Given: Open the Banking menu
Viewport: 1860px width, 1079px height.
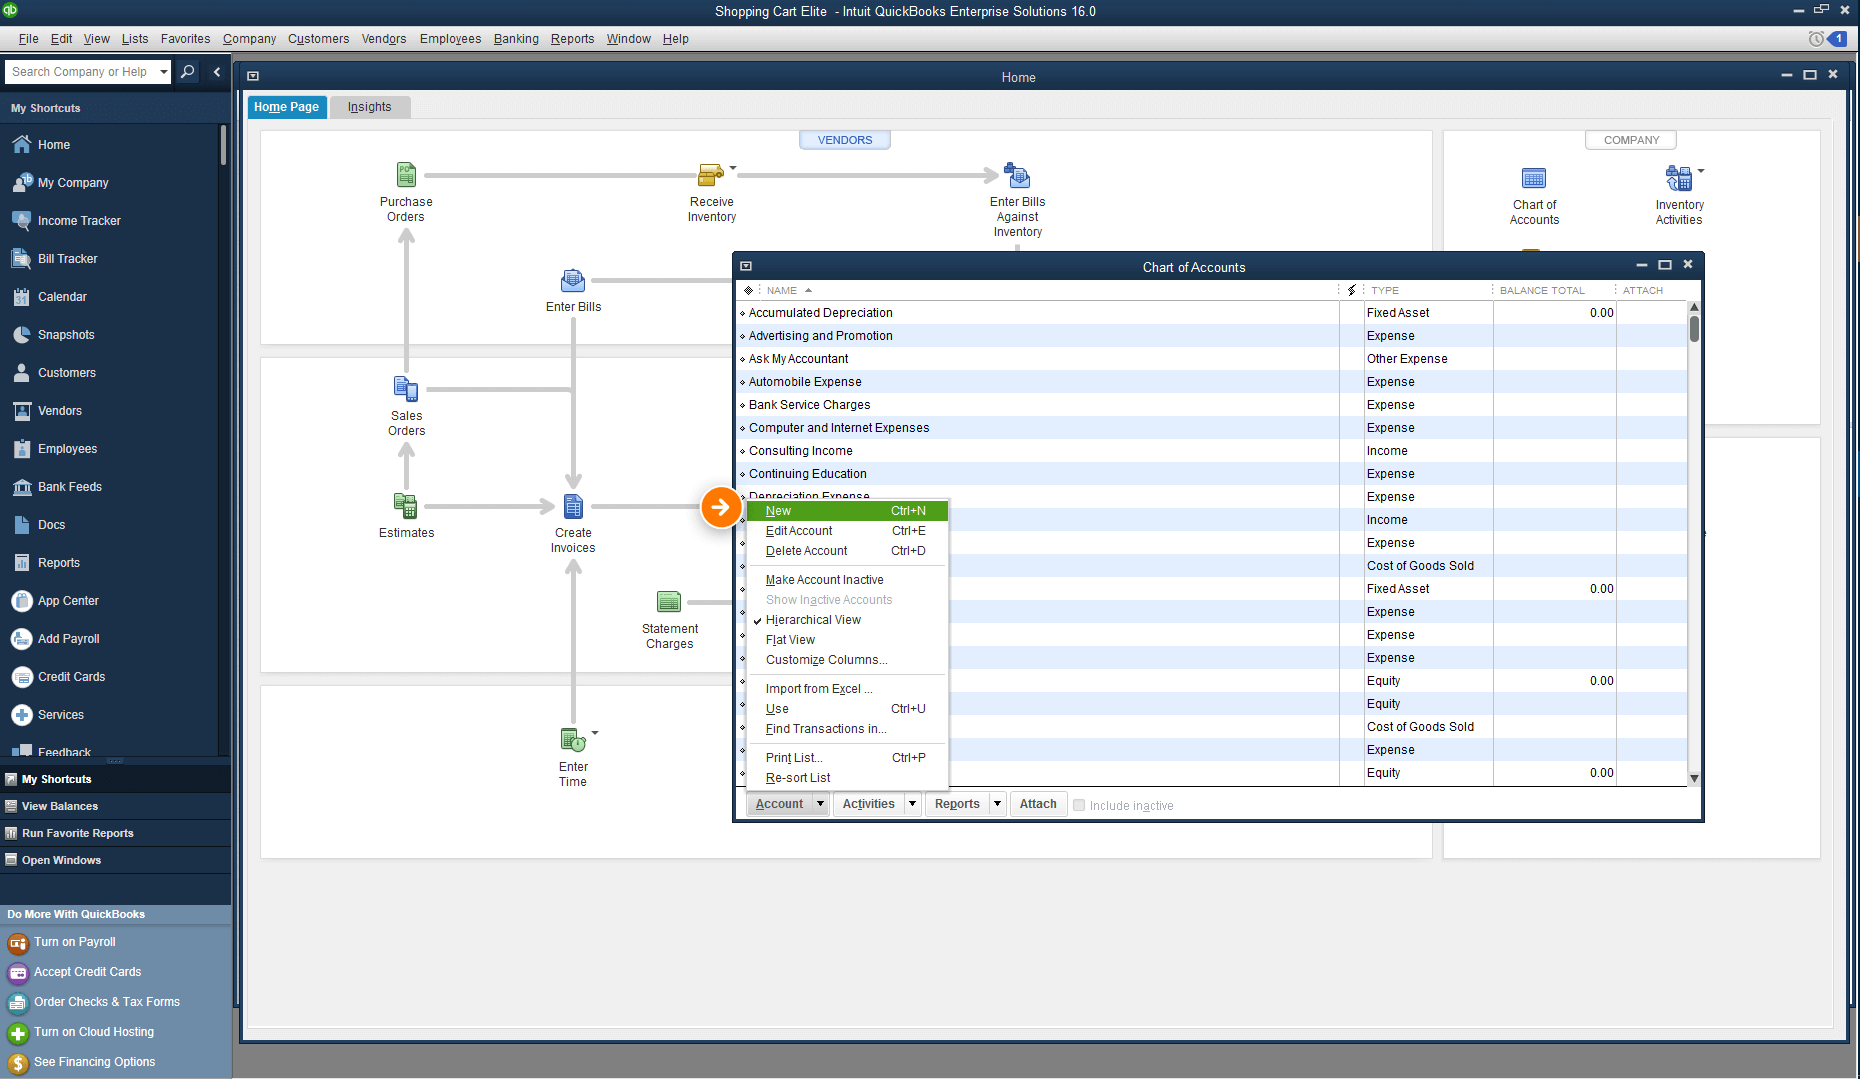Looking at the screenshot, I should pyautogui.click(x=516, y=39).
